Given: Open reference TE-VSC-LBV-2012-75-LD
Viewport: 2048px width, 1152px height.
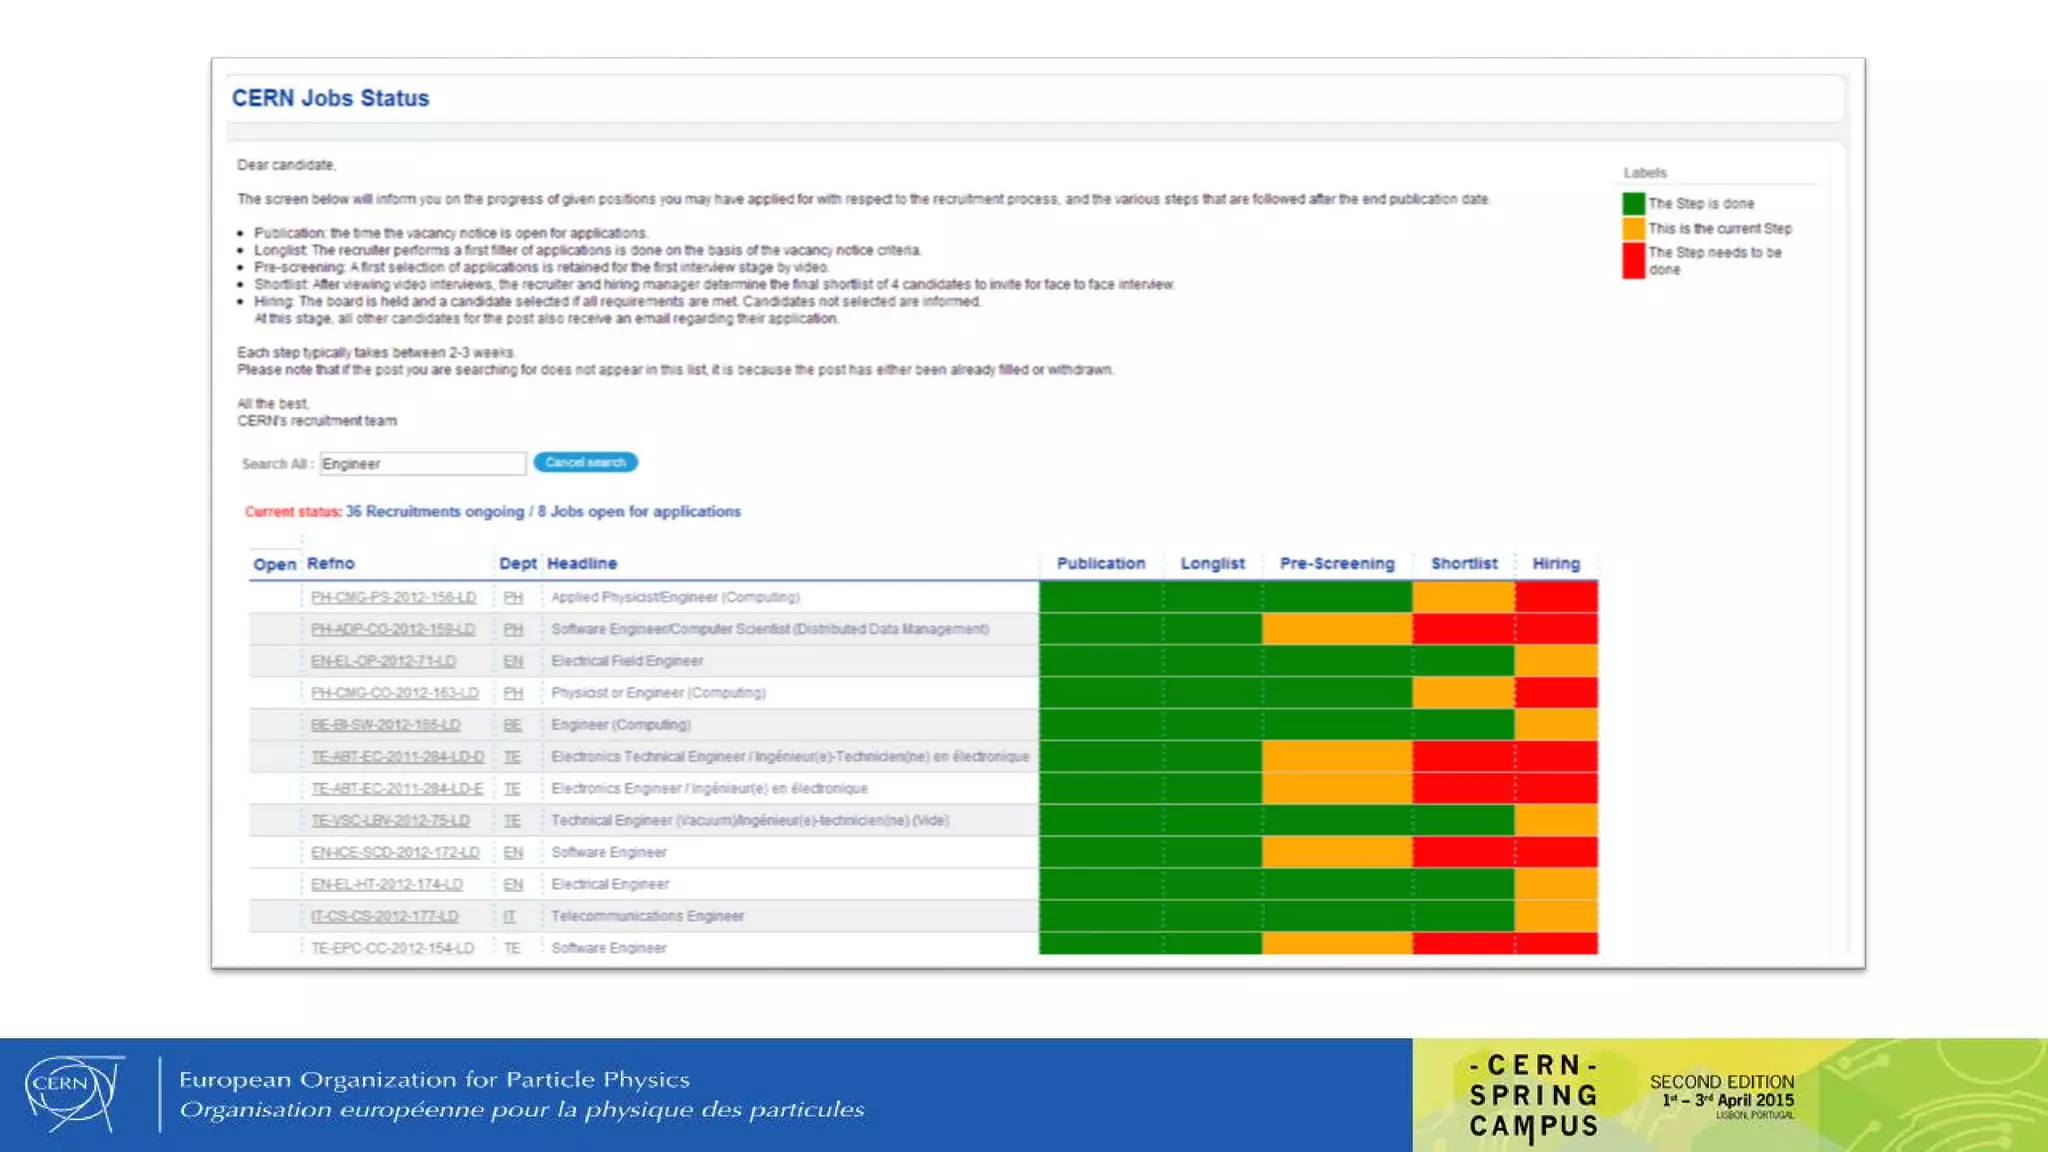Looking at the screenshot, I should click(390, 820).
